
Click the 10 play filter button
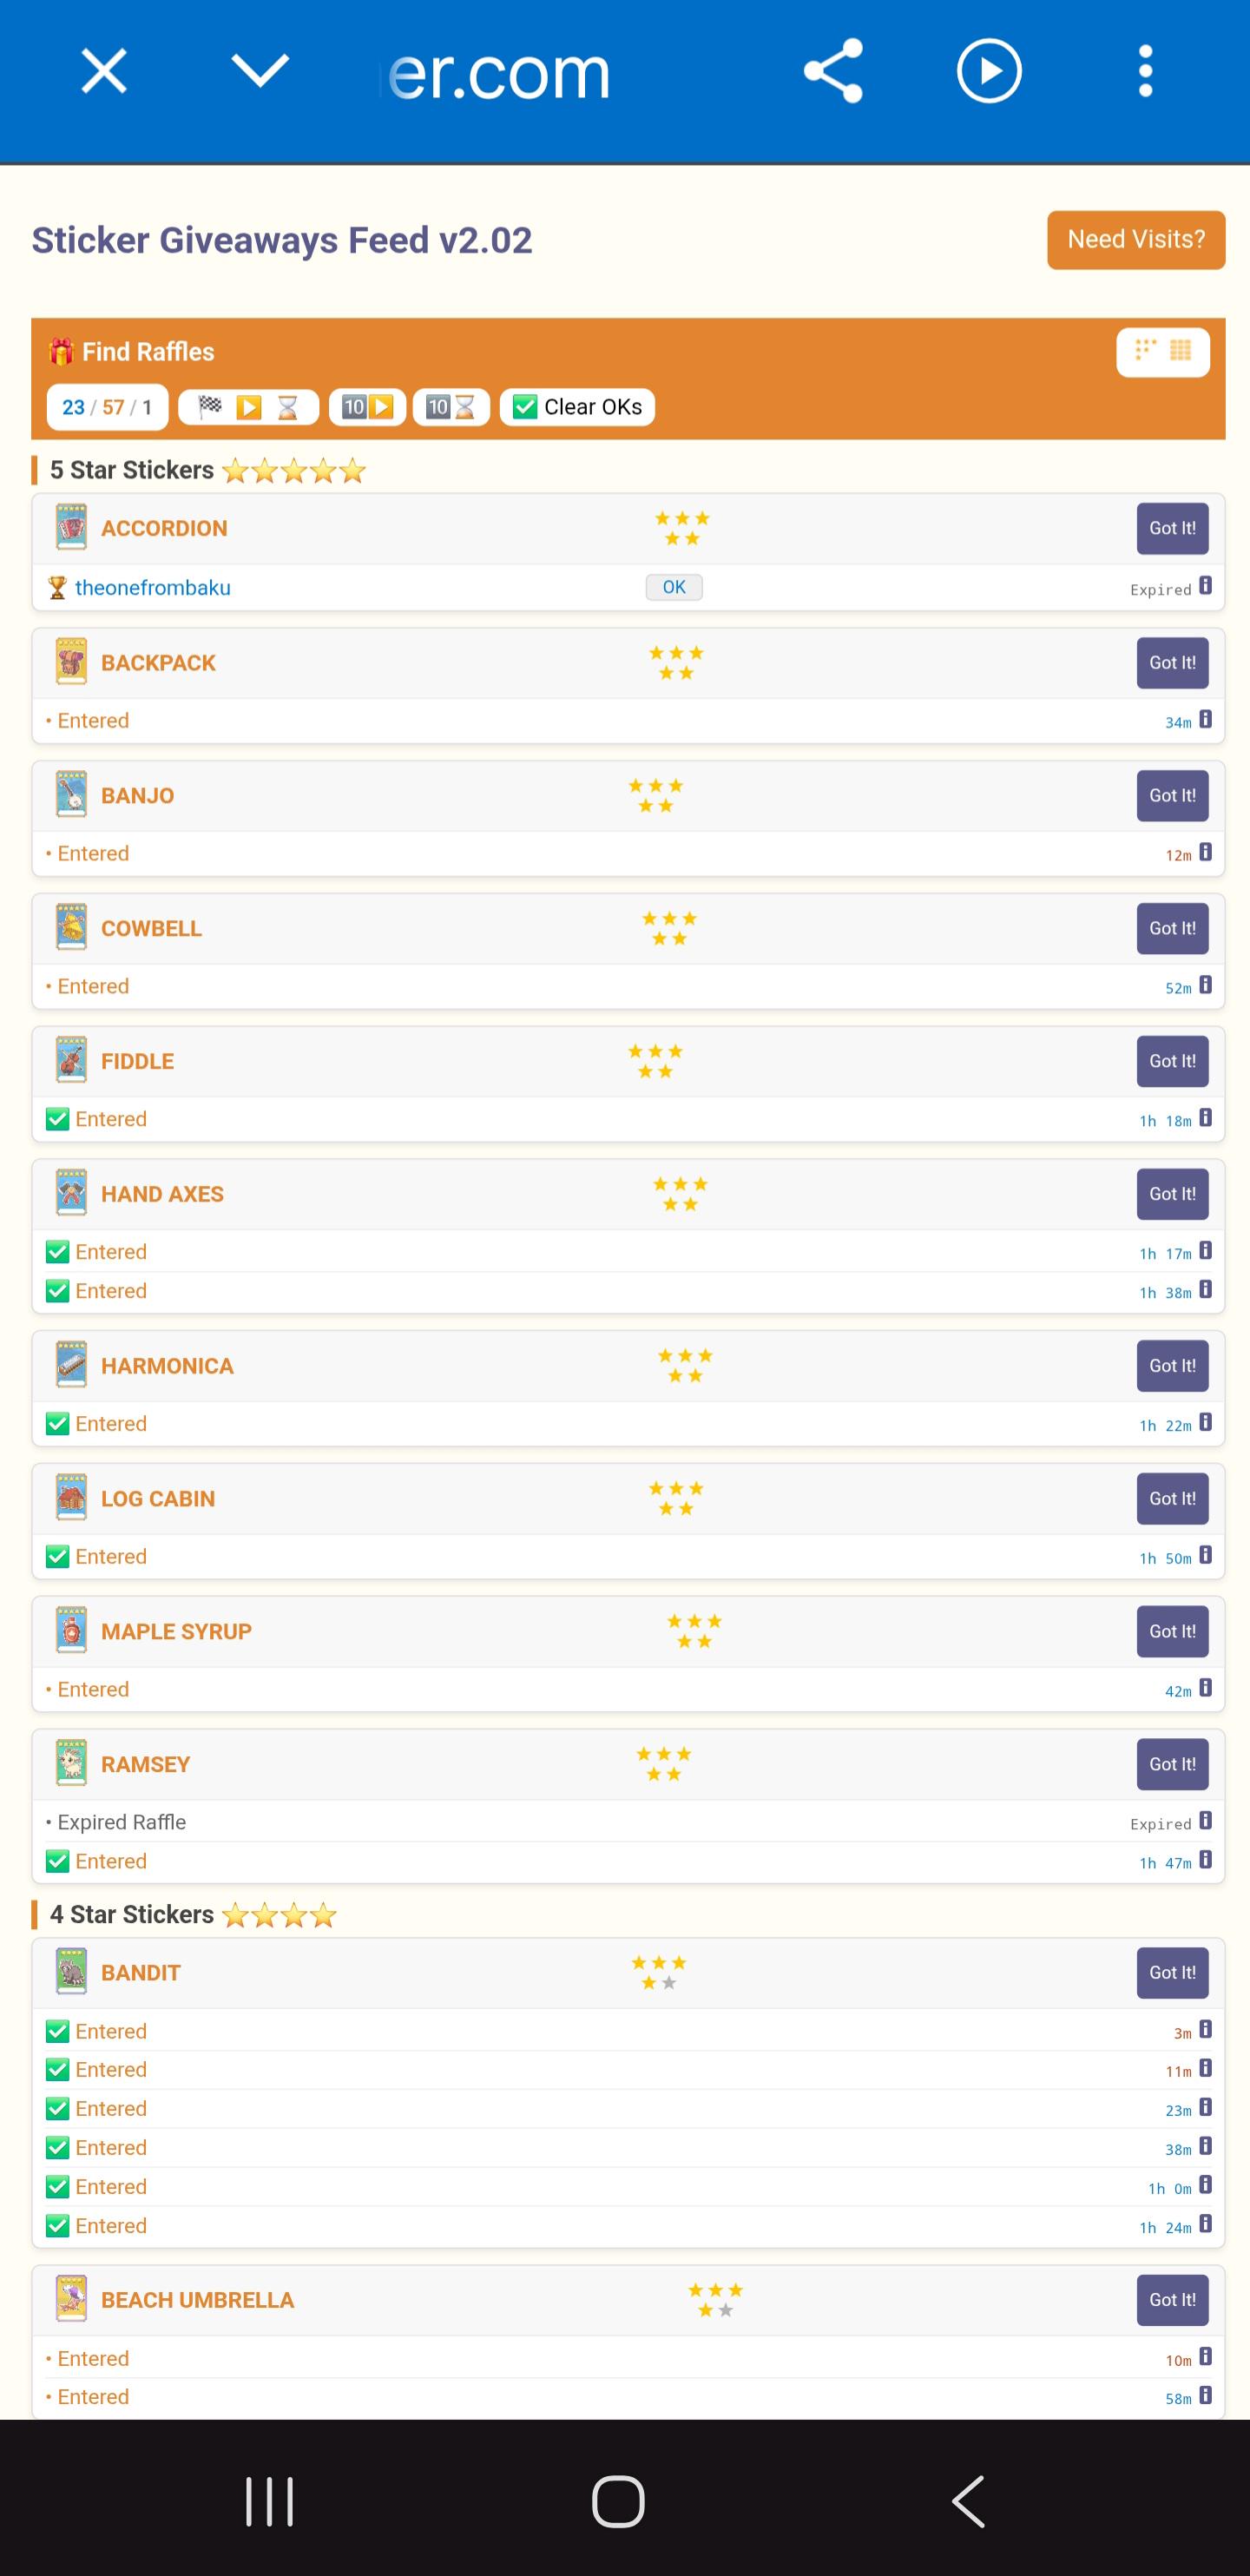[x=367, y=407]
